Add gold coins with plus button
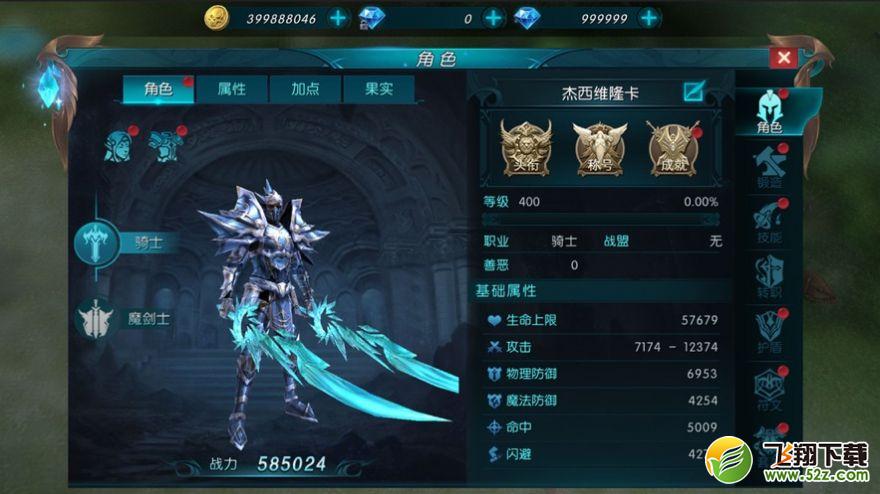880x494 pixels. point(338,19)
